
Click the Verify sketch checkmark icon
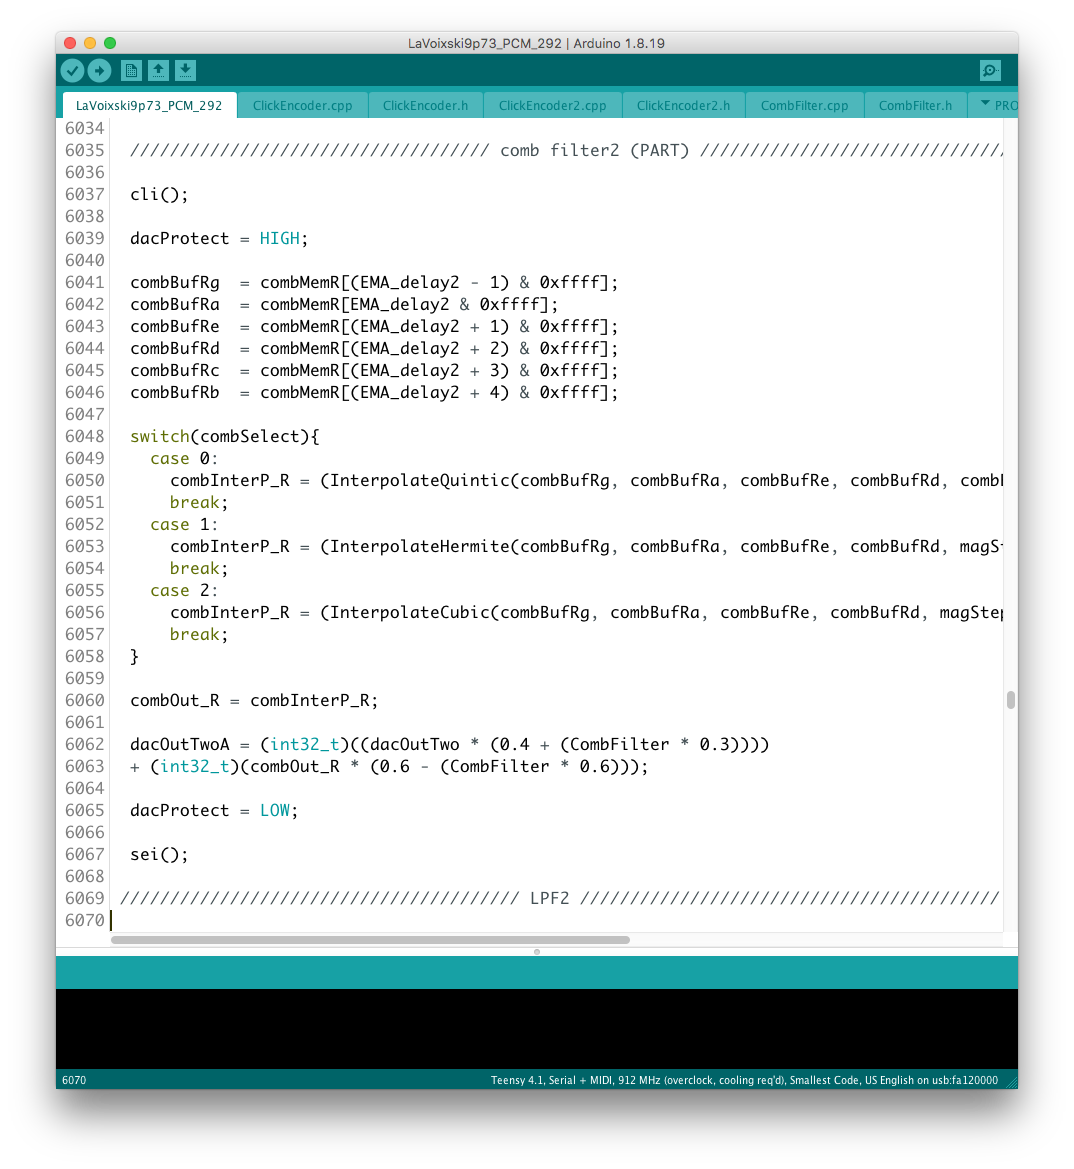[x=72, y=70]
